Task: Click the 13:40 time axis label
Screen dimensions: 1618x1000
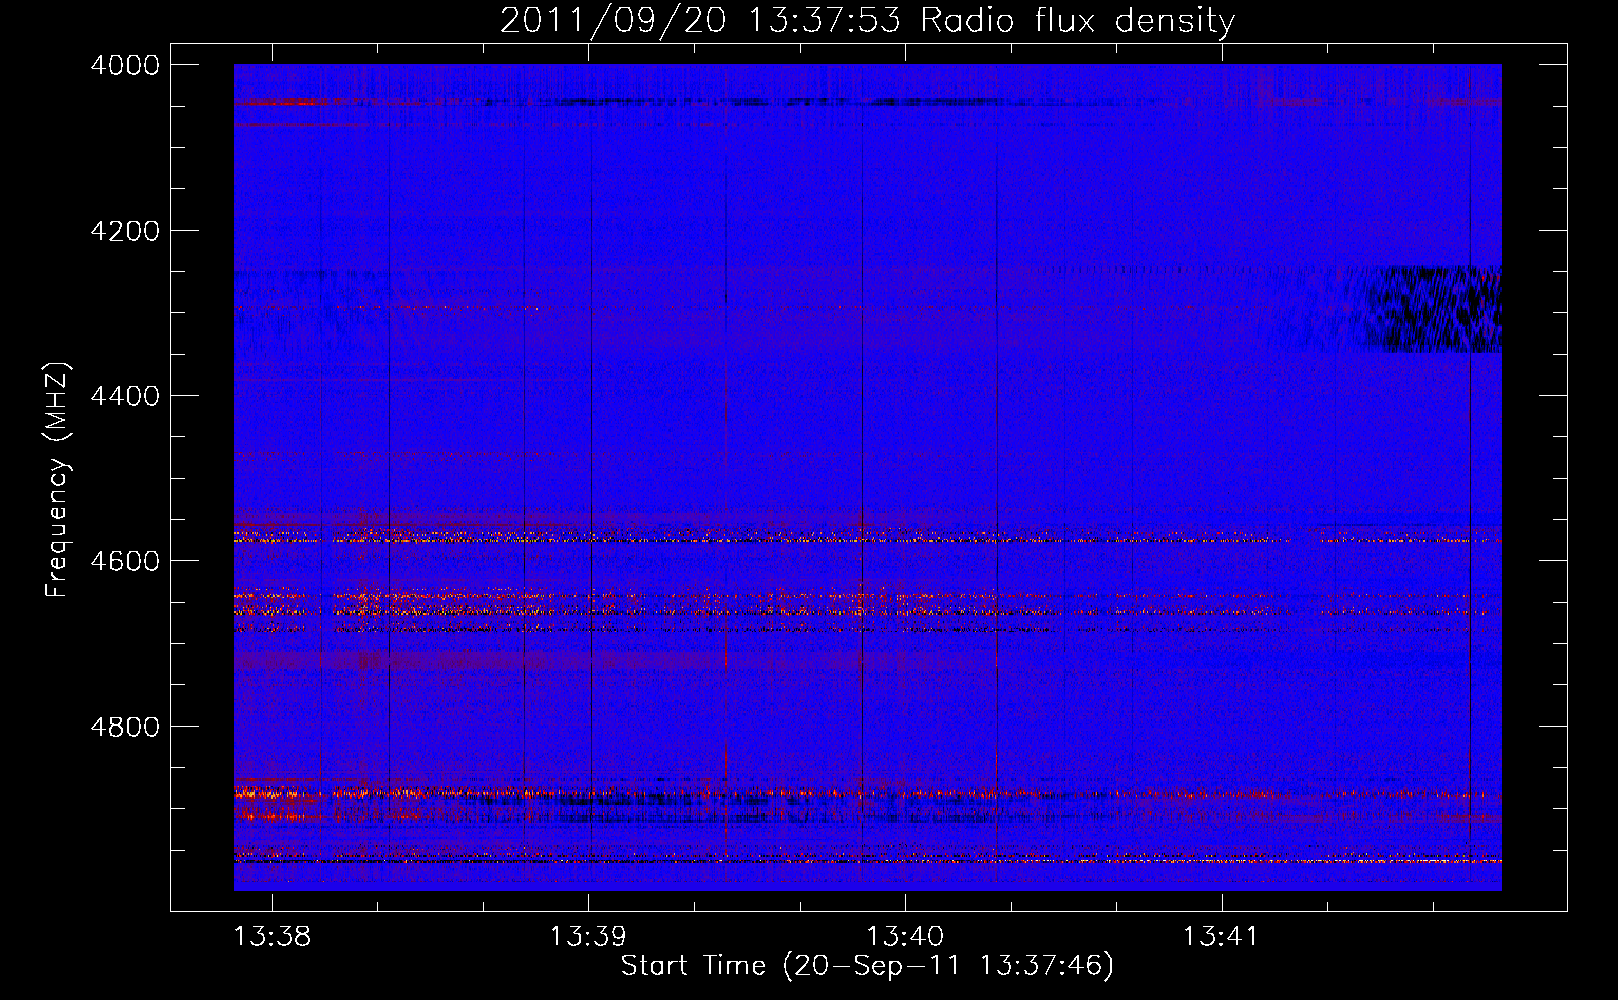Action: [x=904, y=937]
